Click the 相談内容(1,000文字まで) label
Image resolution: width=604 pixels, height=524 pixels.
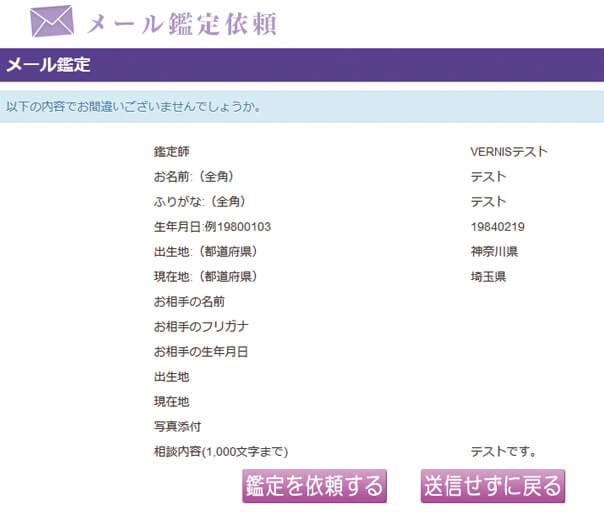point(221,451)
